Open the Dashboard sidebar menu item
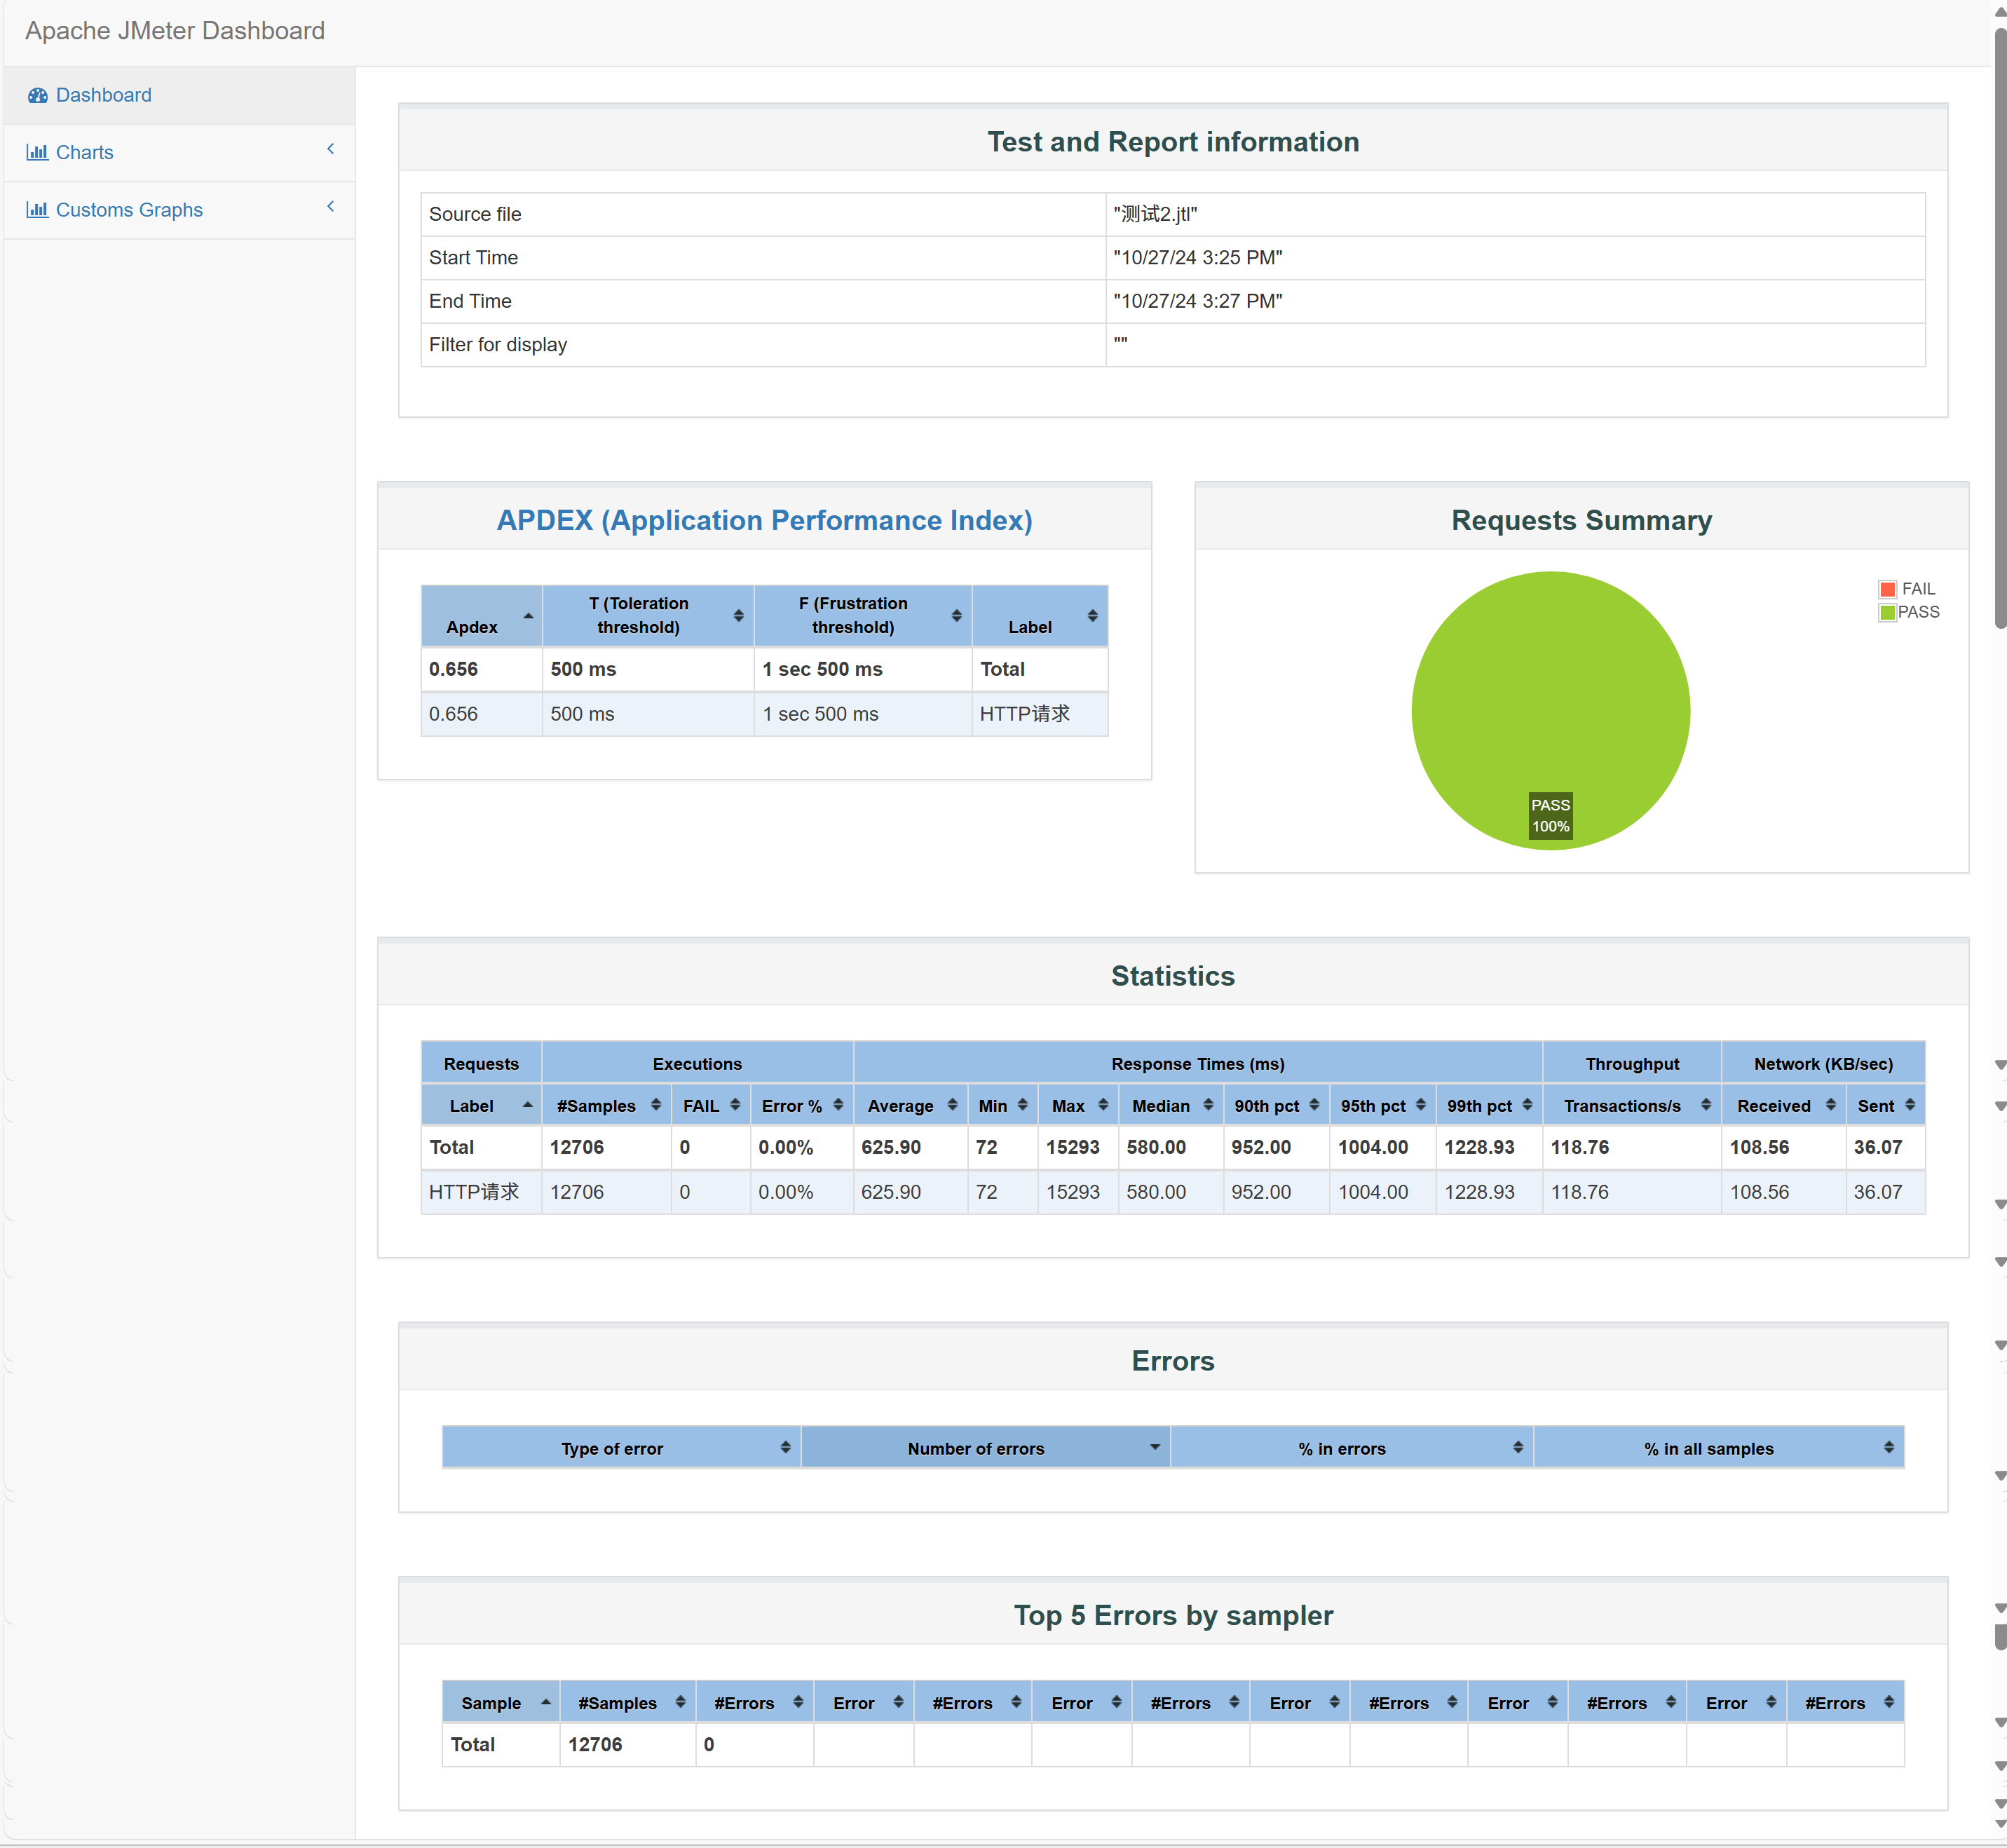The image size is (2007, 1848). click(104, 95)
